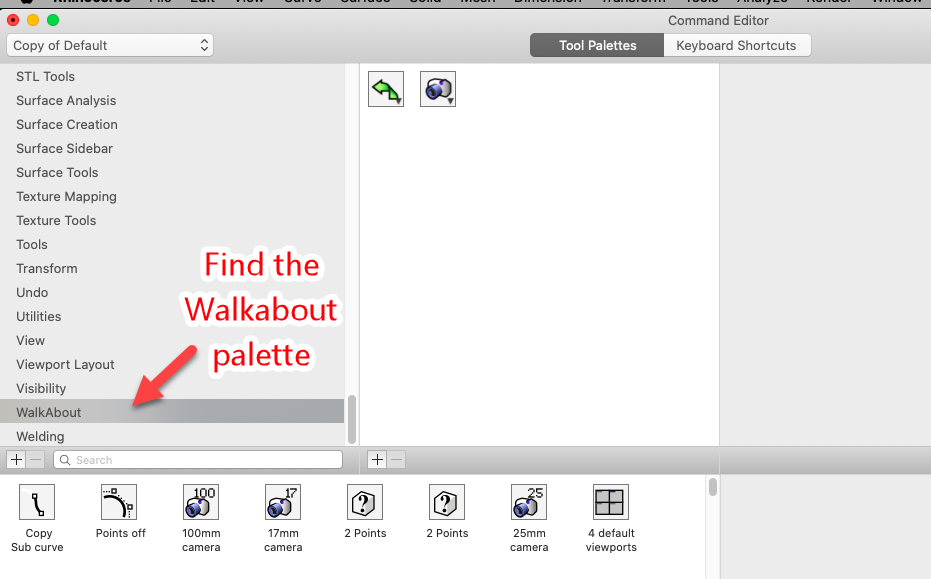Select the 25mm camera command icon
The height and width of the screenshot is (579, 931).
[x=528, y=502]
